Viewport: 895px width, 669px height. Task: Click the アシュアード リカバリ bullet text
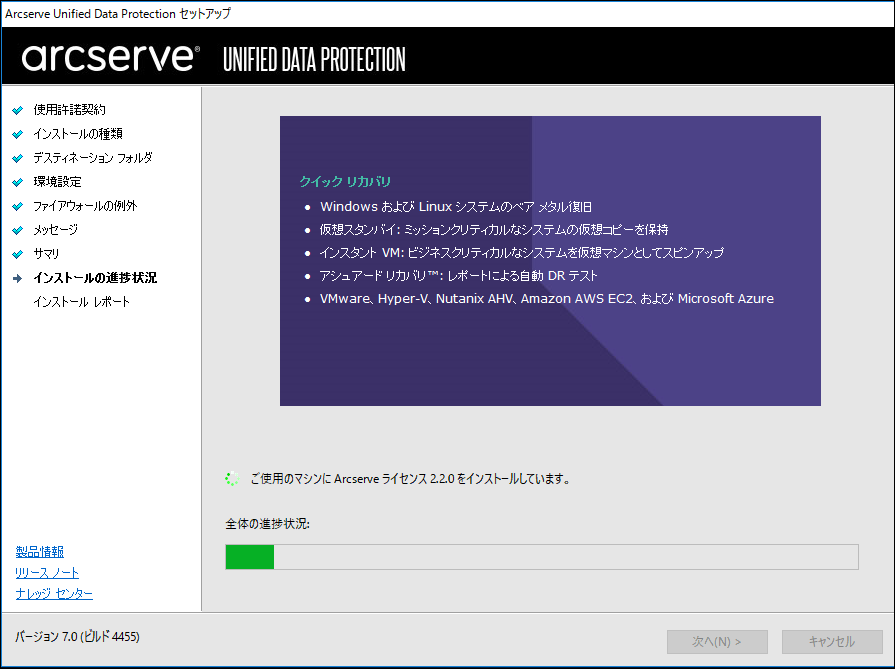458,276
